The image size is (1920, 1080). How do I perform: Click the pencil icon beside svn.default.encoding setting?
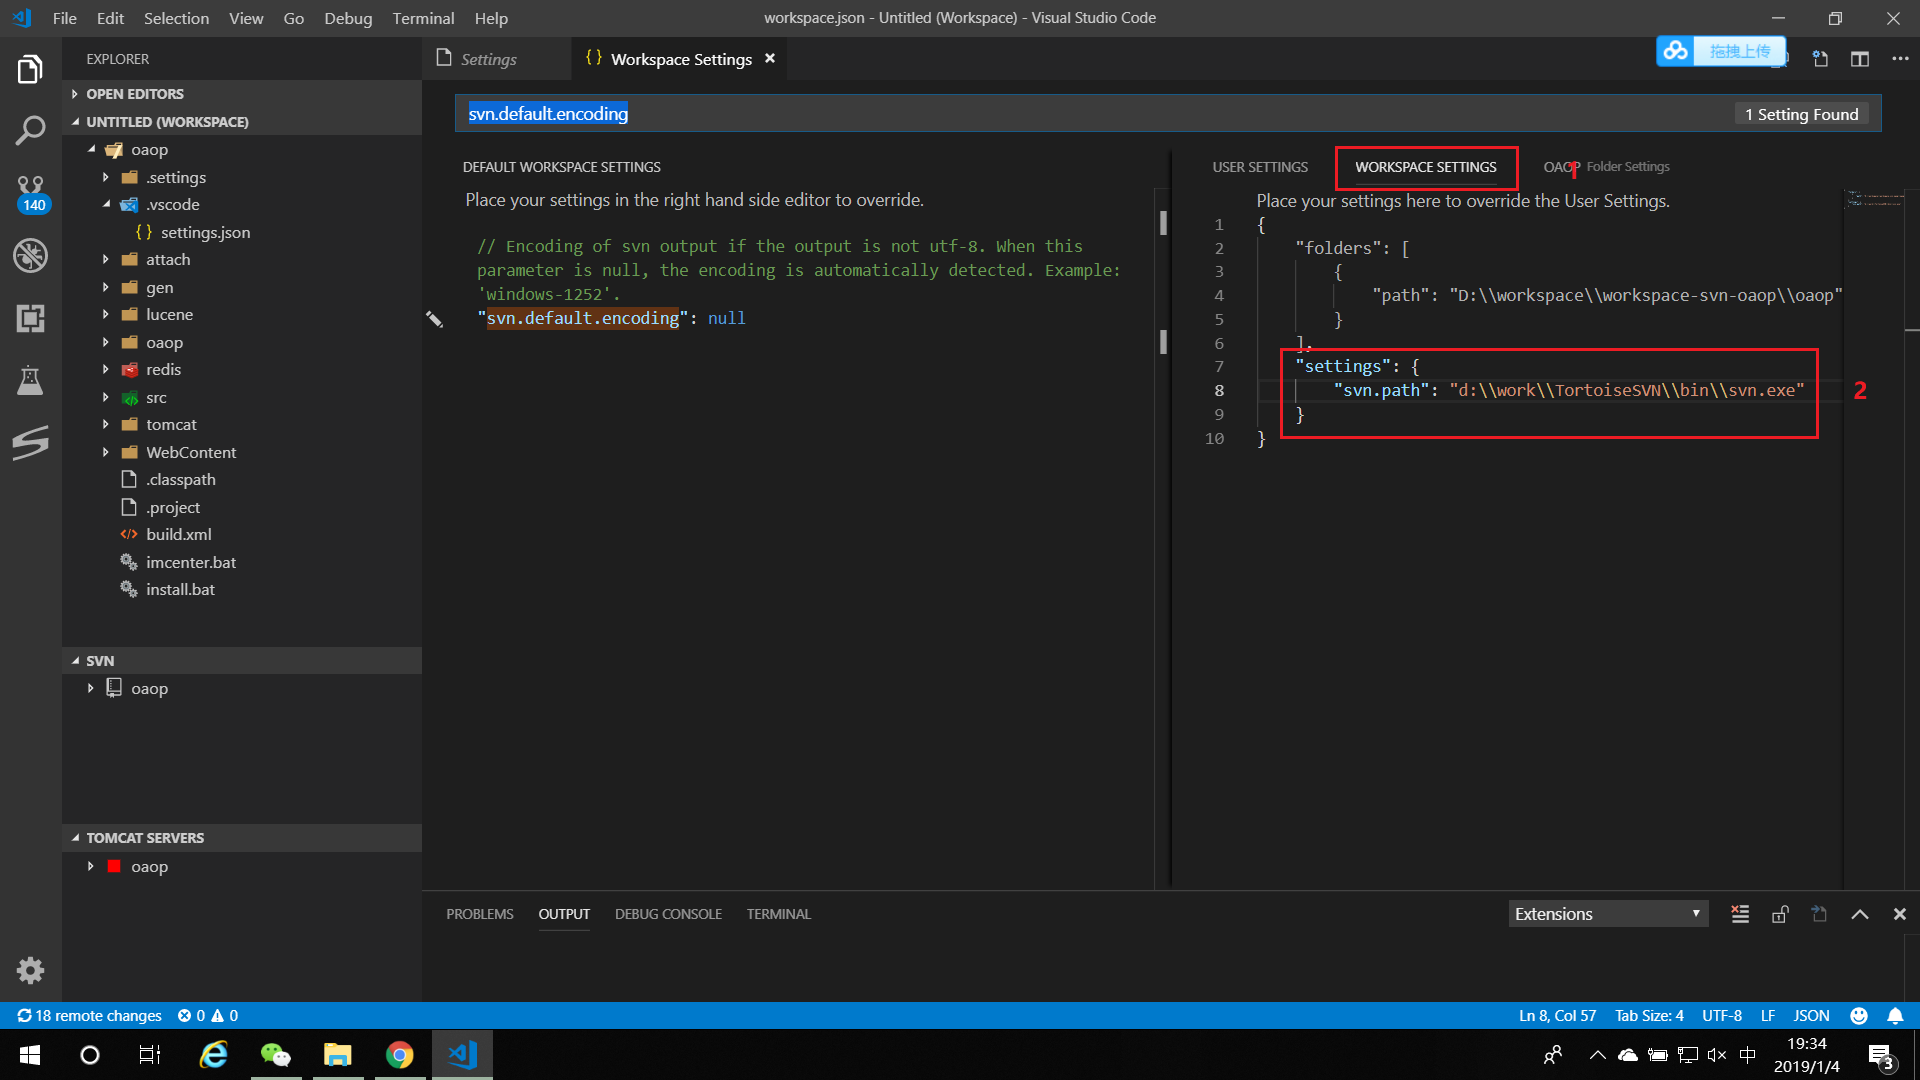coord(434,318)
